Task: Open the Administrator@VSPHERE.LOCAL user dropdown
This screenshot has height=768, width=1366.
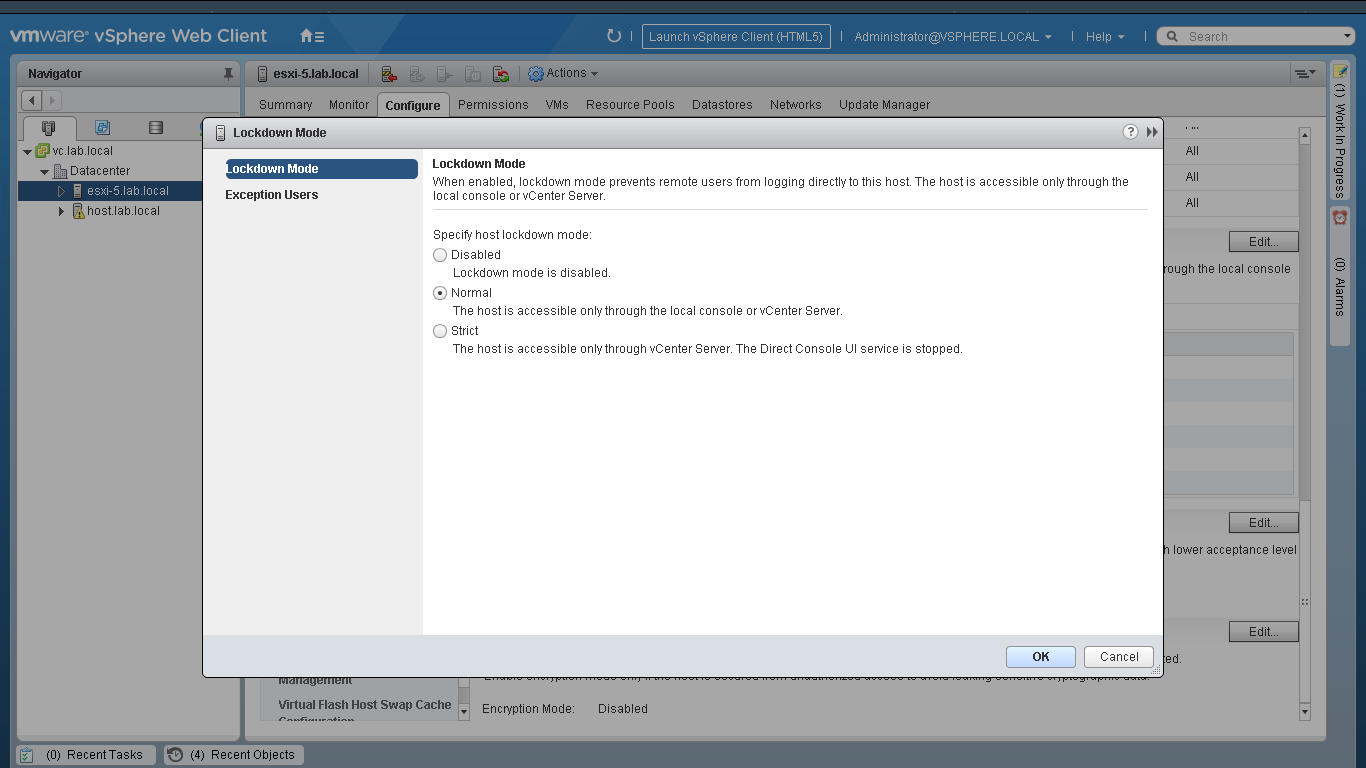Action: (x=952, y=36)
